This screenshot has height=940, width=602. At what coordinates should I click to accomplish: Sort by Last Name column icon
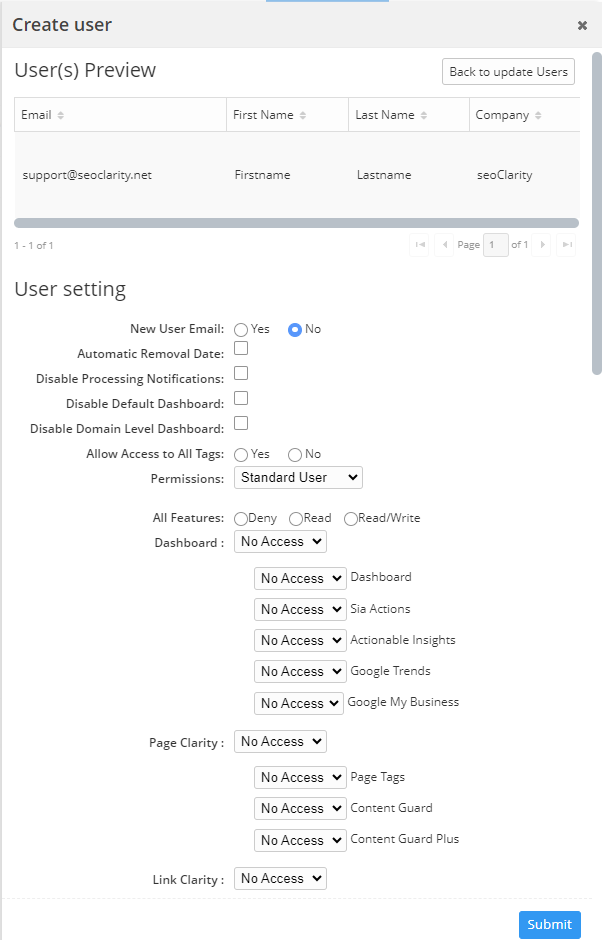pyautogui.click(x=424, y=116)
